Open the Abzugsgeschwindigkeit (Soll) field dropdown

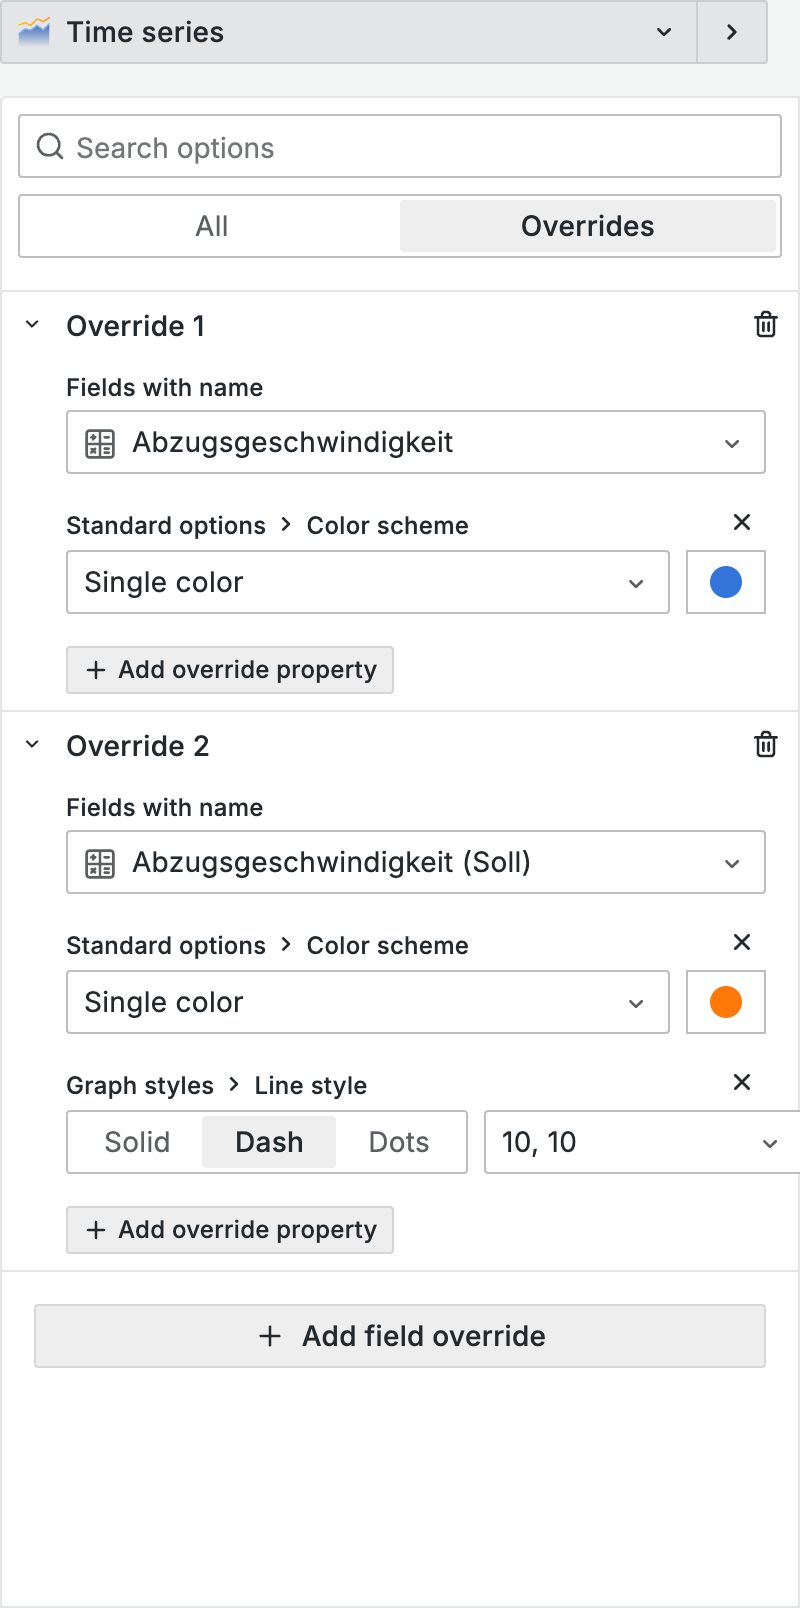416,862
